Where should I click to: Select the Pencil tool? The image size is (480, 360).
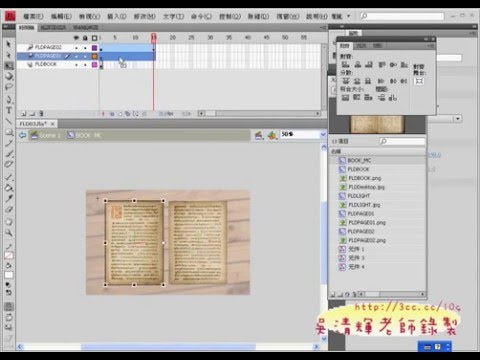point(9,143)
